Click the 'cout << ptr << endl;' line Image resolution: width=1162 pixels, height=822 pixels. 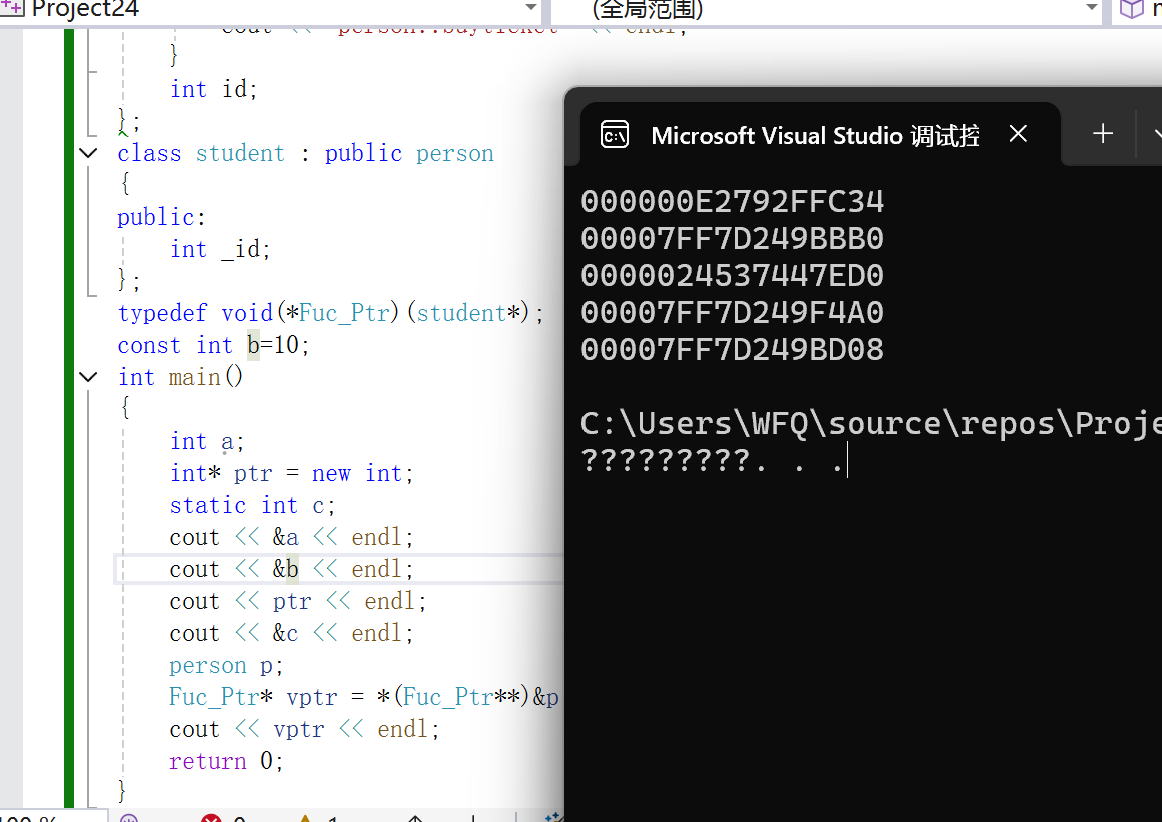click(x=298, y=601)
